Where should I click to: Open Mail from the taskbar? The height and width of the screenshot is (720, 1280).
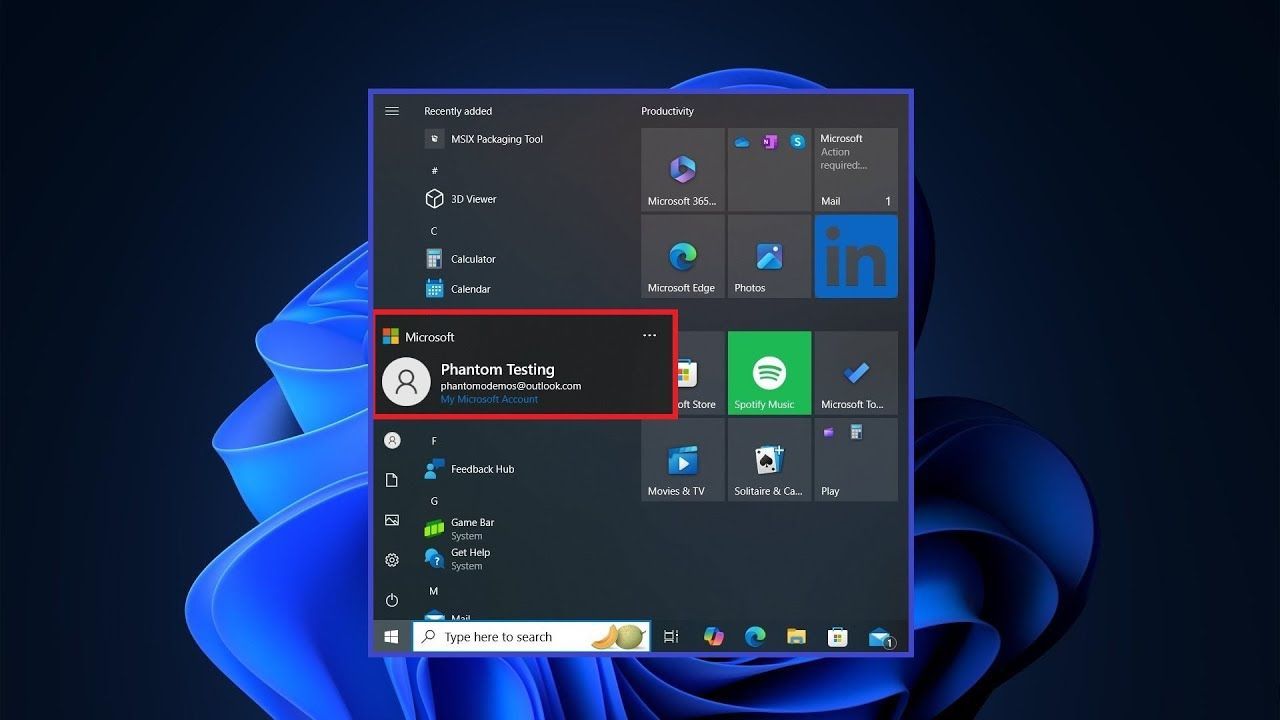(x=881, y=637)
